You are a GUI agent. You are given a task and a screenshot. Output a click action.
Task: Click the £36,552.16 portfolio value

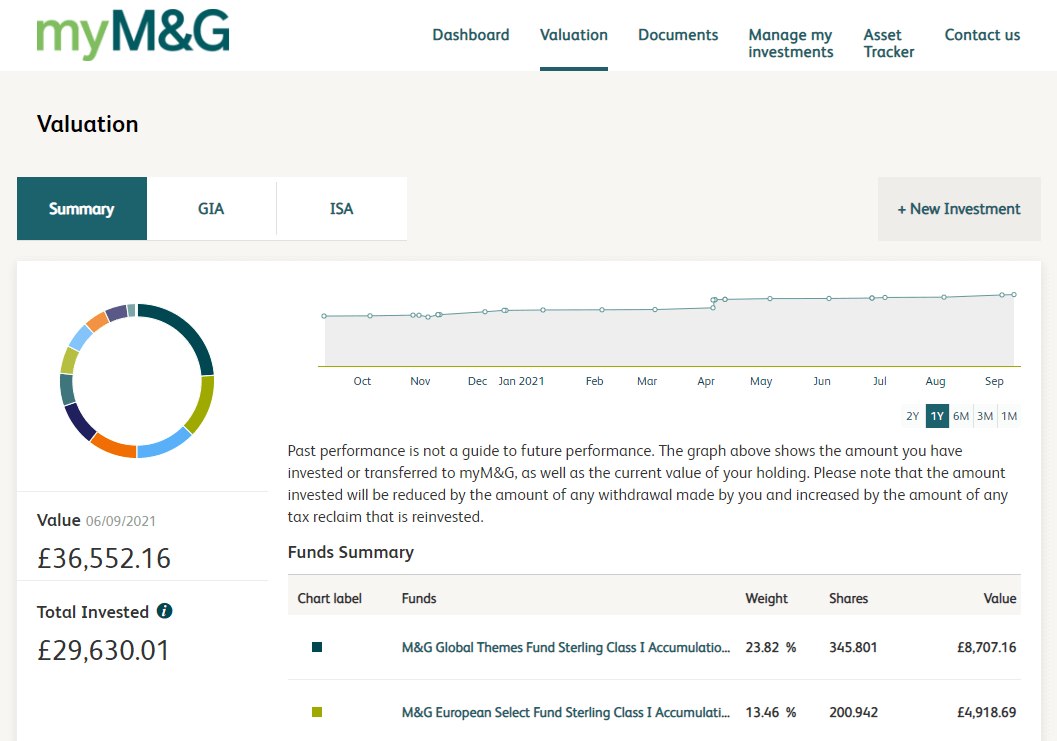[104, 558]
